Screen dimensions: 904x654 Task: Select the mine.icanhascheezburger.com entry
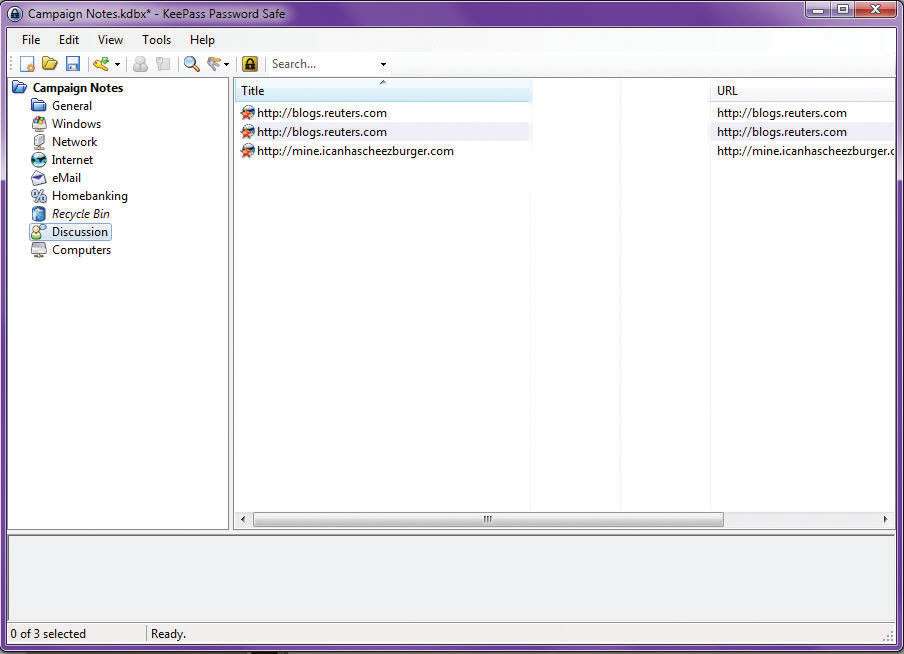[355, 151]
